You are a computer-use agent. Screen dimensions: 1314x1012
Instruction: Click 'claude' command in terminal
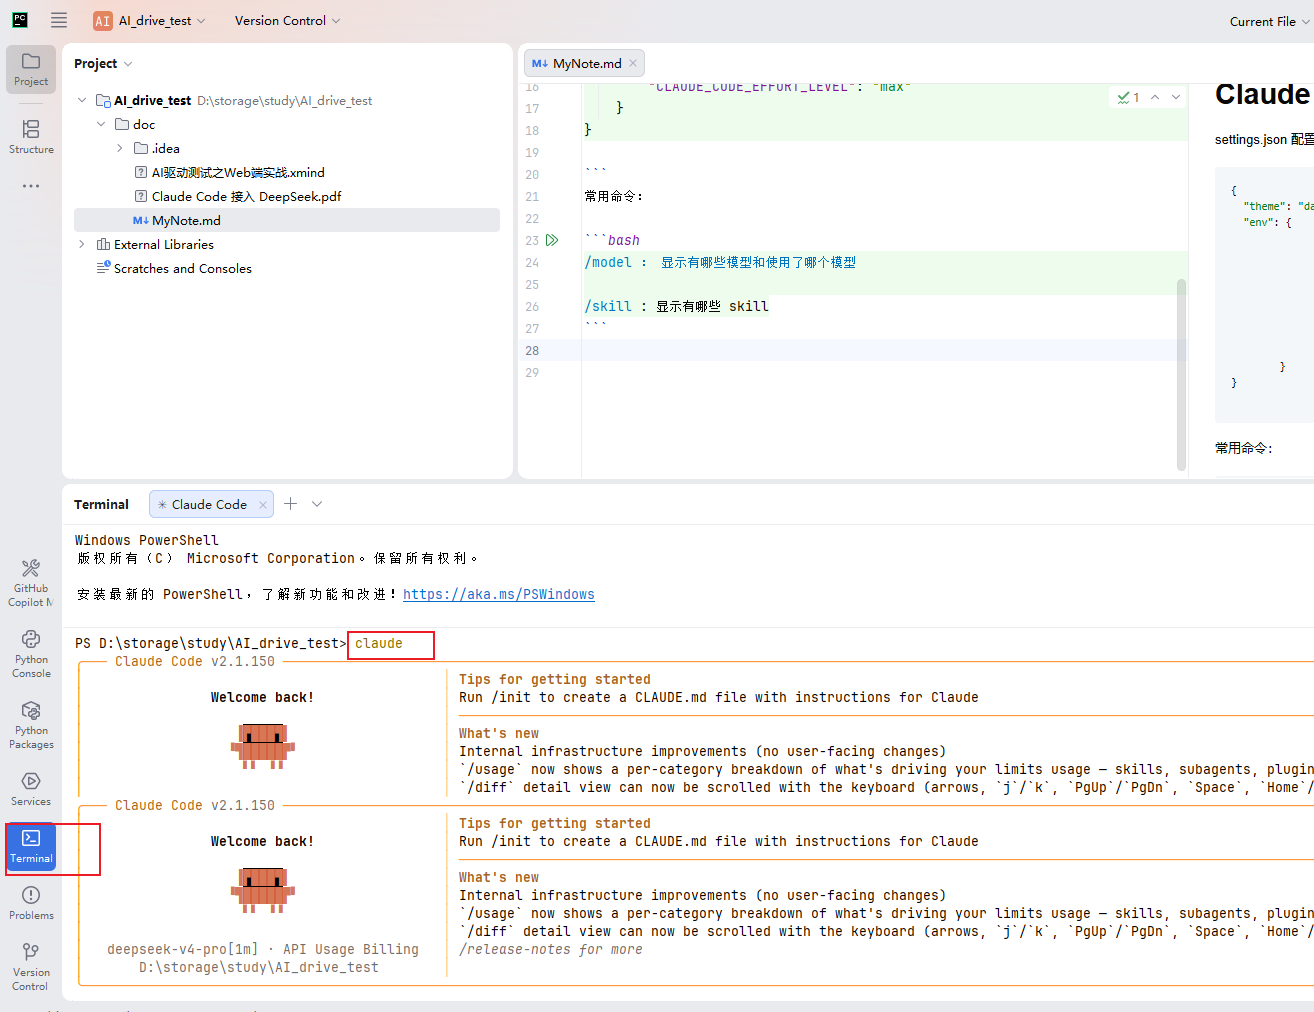pos(379,644)
